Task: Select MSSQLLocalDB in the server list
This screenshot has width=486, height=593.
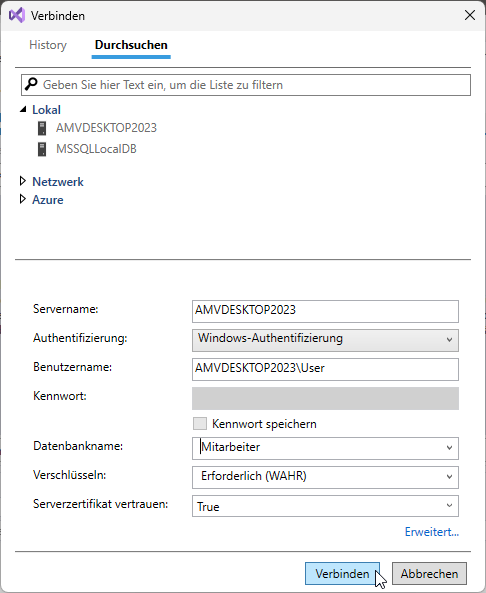Action: [x=96, y=149]
